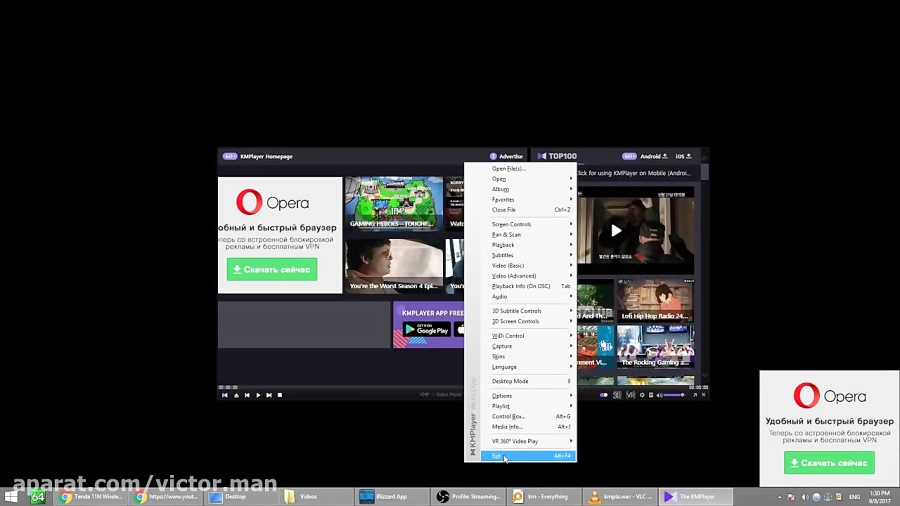Screen dimensions: 900x506
Task: Click the Android download link
Action: [654, 156]
